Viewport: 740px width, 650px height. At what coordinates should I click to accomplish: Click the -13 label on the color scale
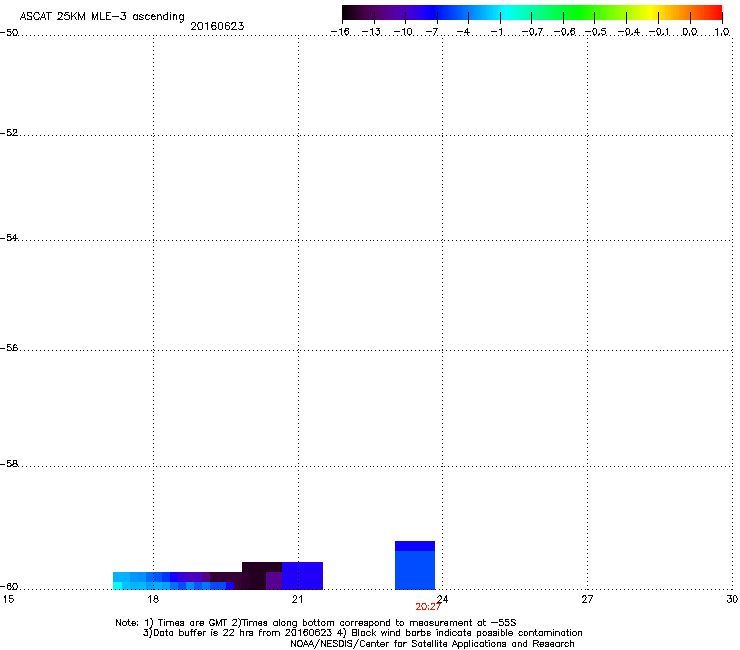click(x=371, y=32)
